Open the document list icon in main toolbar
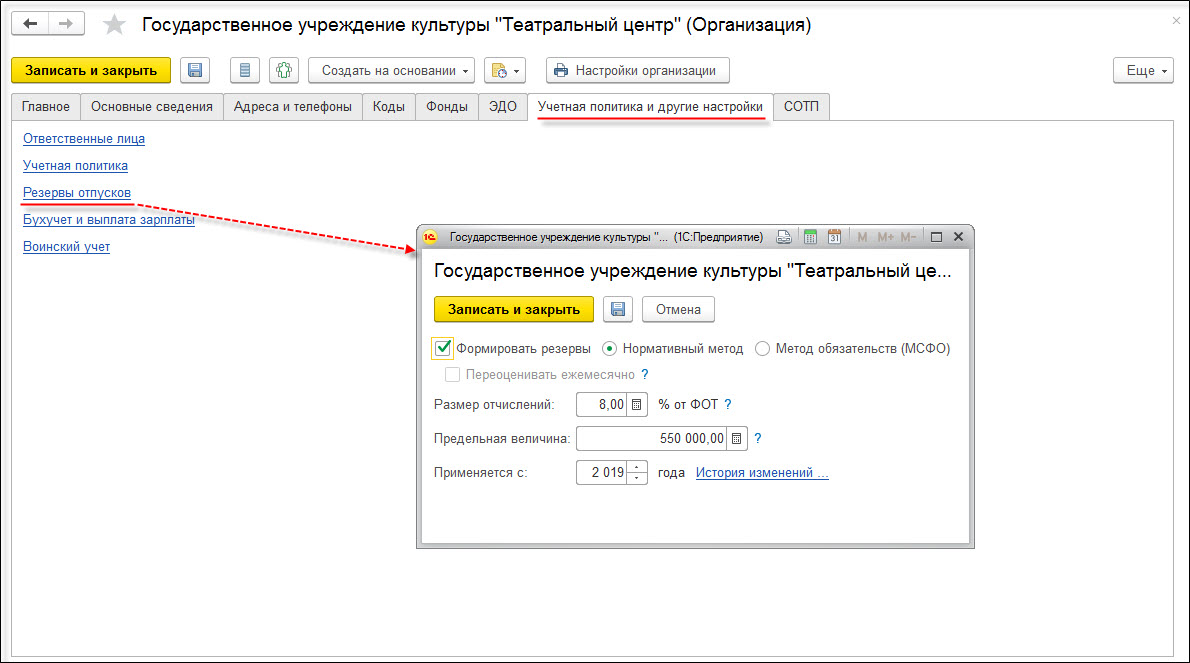 pyautogui.click(x=244, y=71)
